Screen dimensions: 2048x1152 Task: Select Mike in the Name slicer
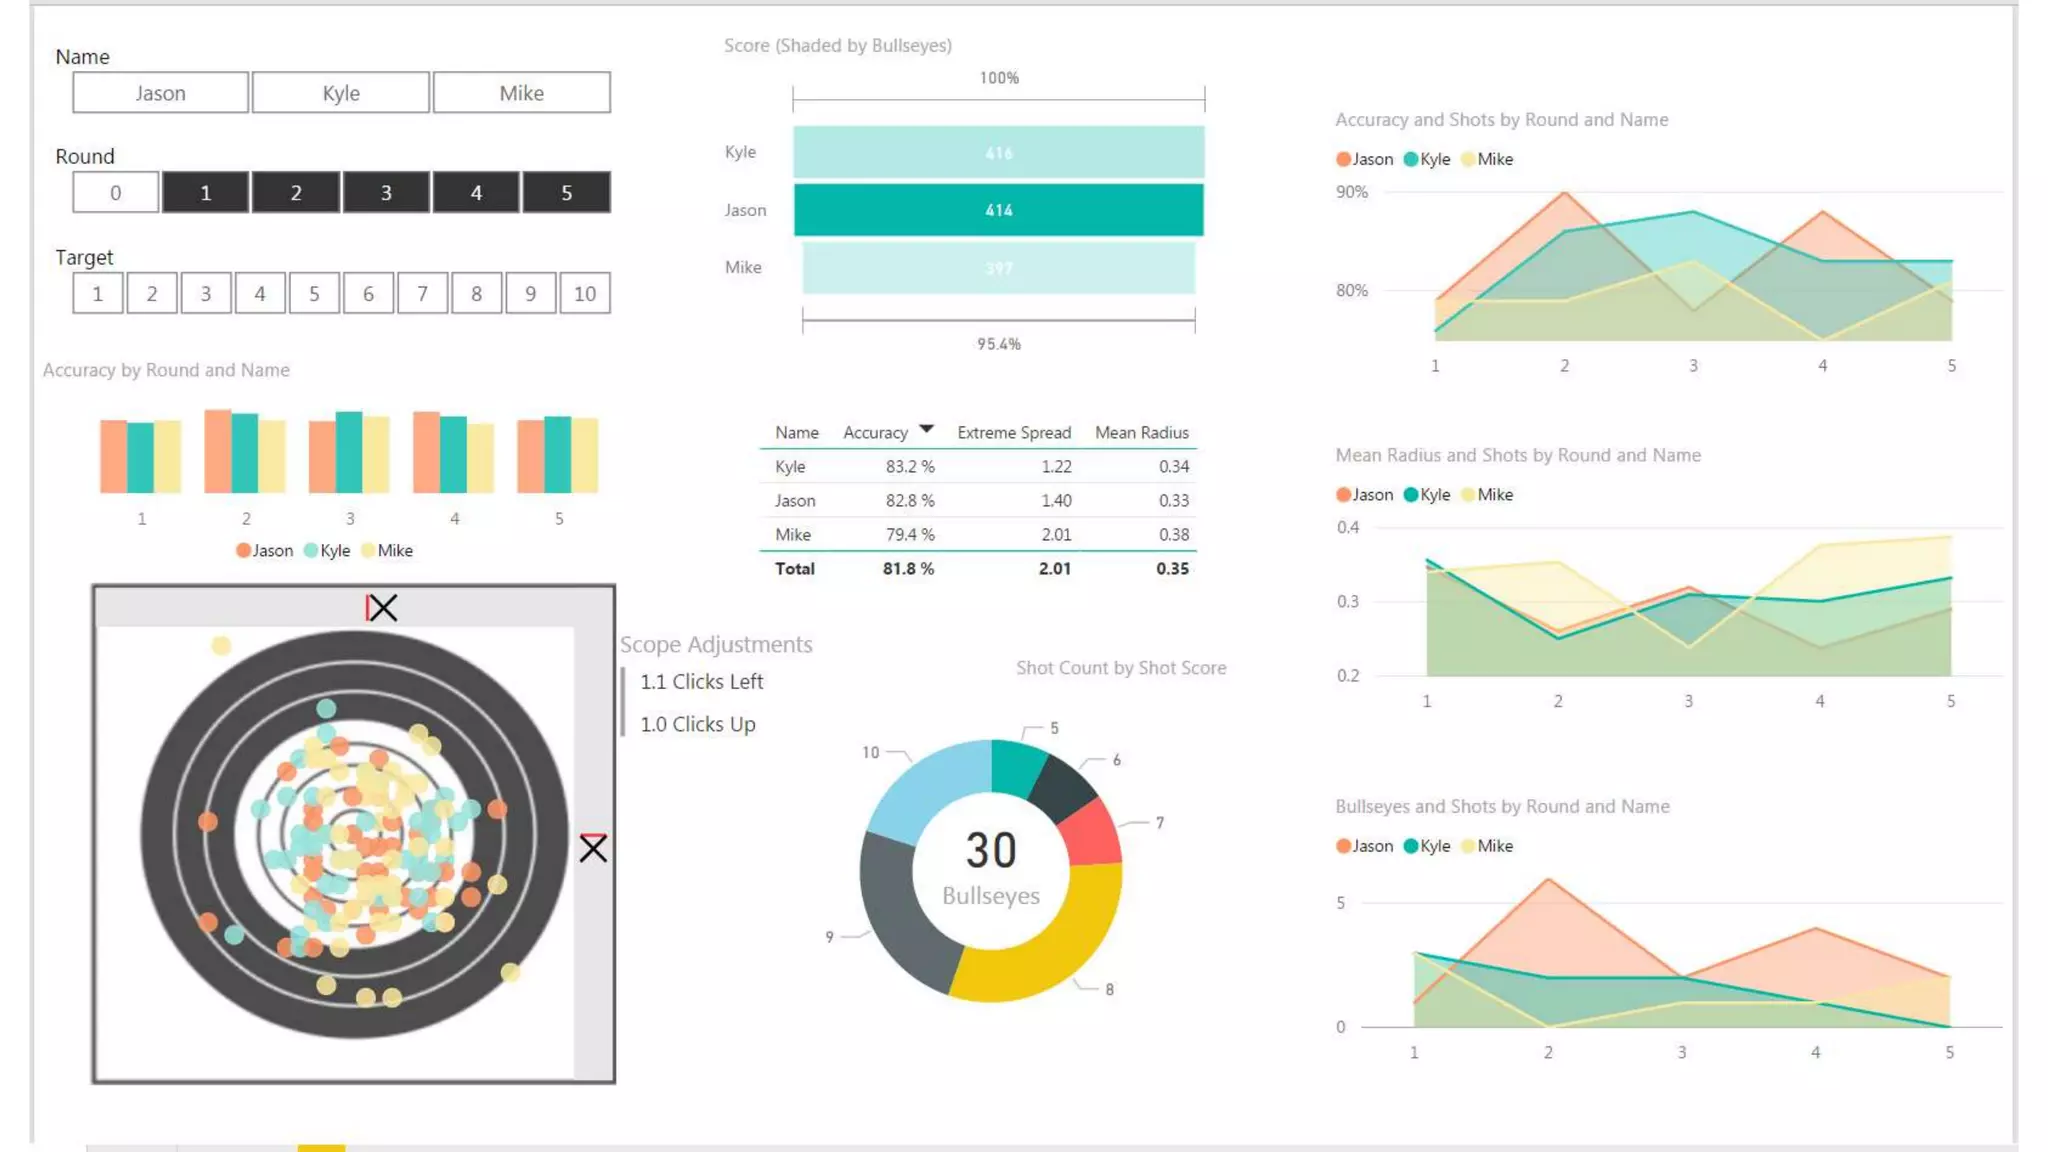click(521, 93)
